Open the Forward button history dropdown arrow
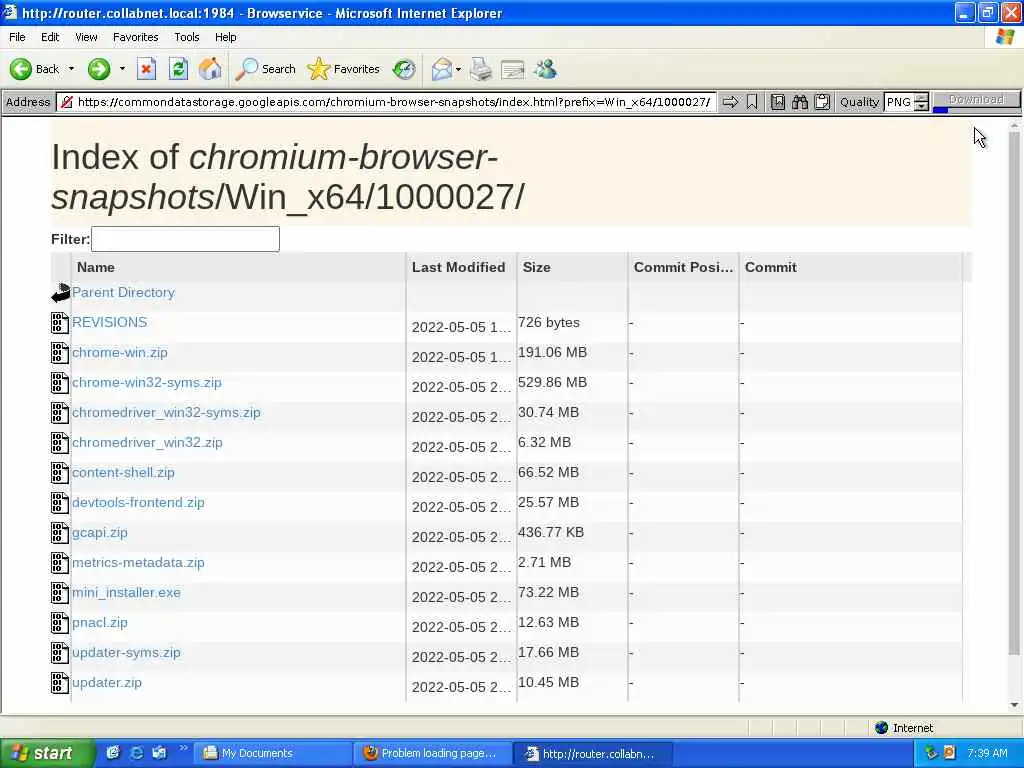Viewport: 1024px width, 768px height. pyautogui.click(x=122, y=69)
